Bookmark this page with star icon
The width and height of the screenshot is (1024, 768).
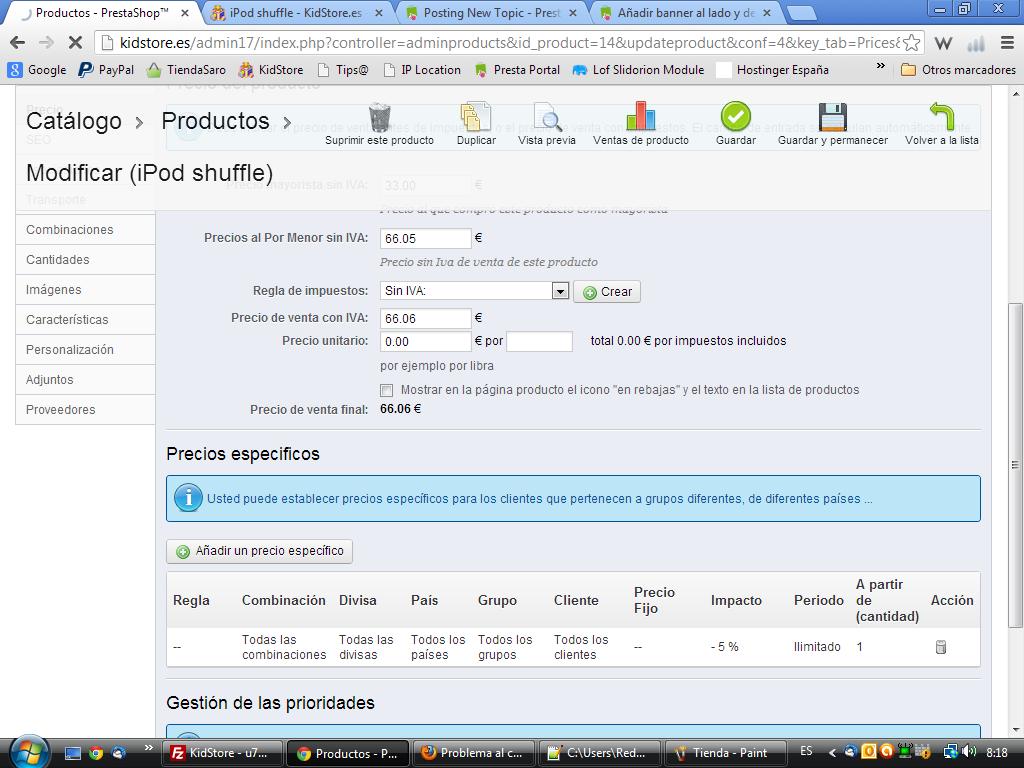912,43
